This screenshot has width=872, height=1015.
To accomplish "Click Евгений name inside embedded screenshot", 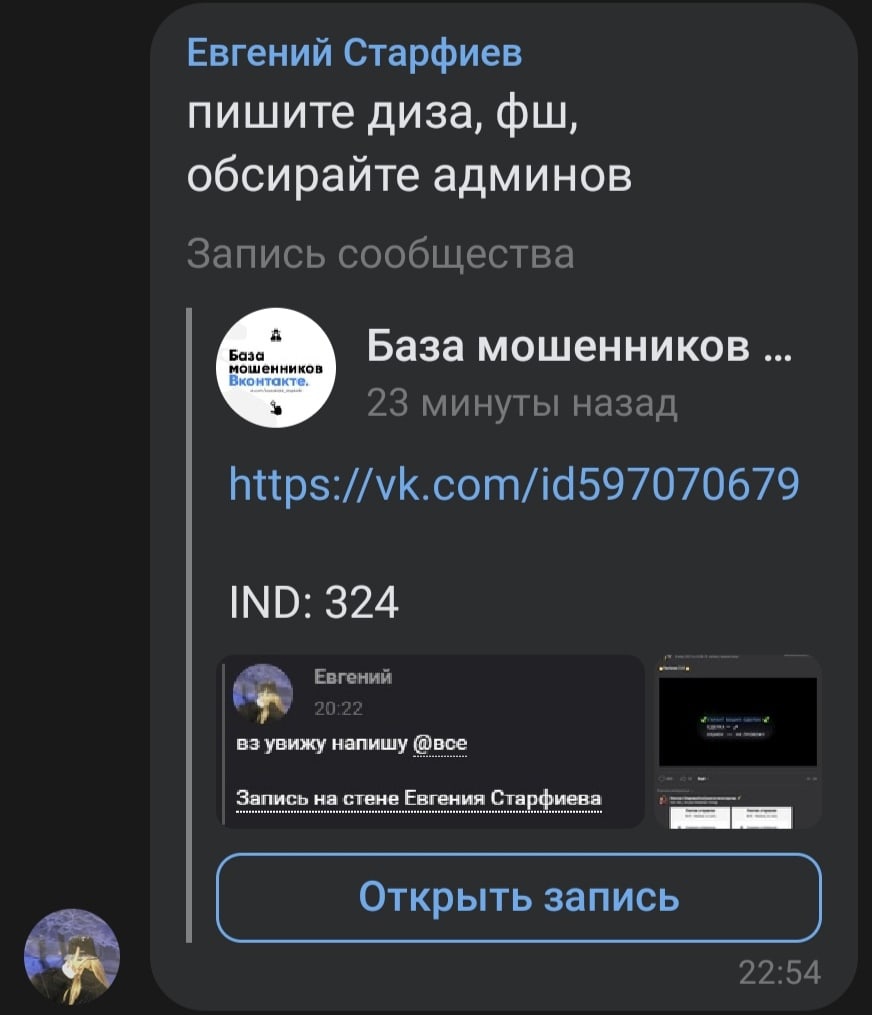I will (x=353, y=676).
